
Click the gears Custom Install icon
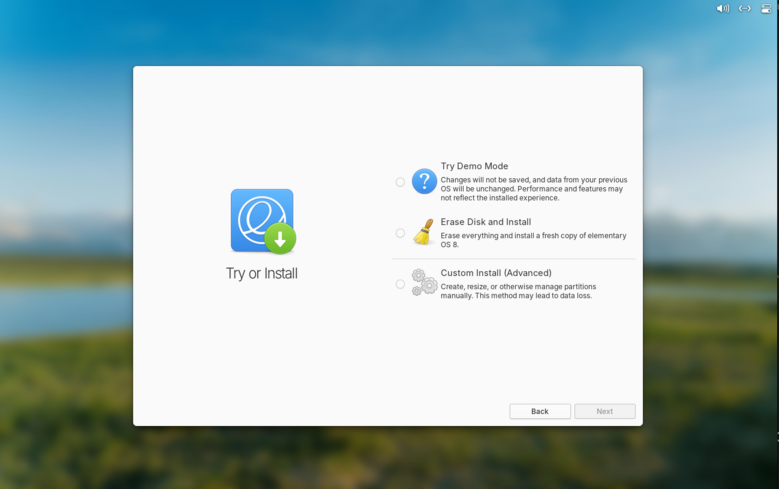[424, 283]
